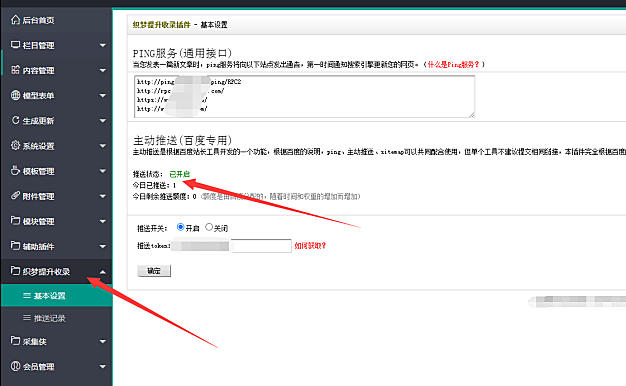Click inside the PING service URL textarea
Image resolution: width=626 pixels, height=386 pixels.
(305, 96)
